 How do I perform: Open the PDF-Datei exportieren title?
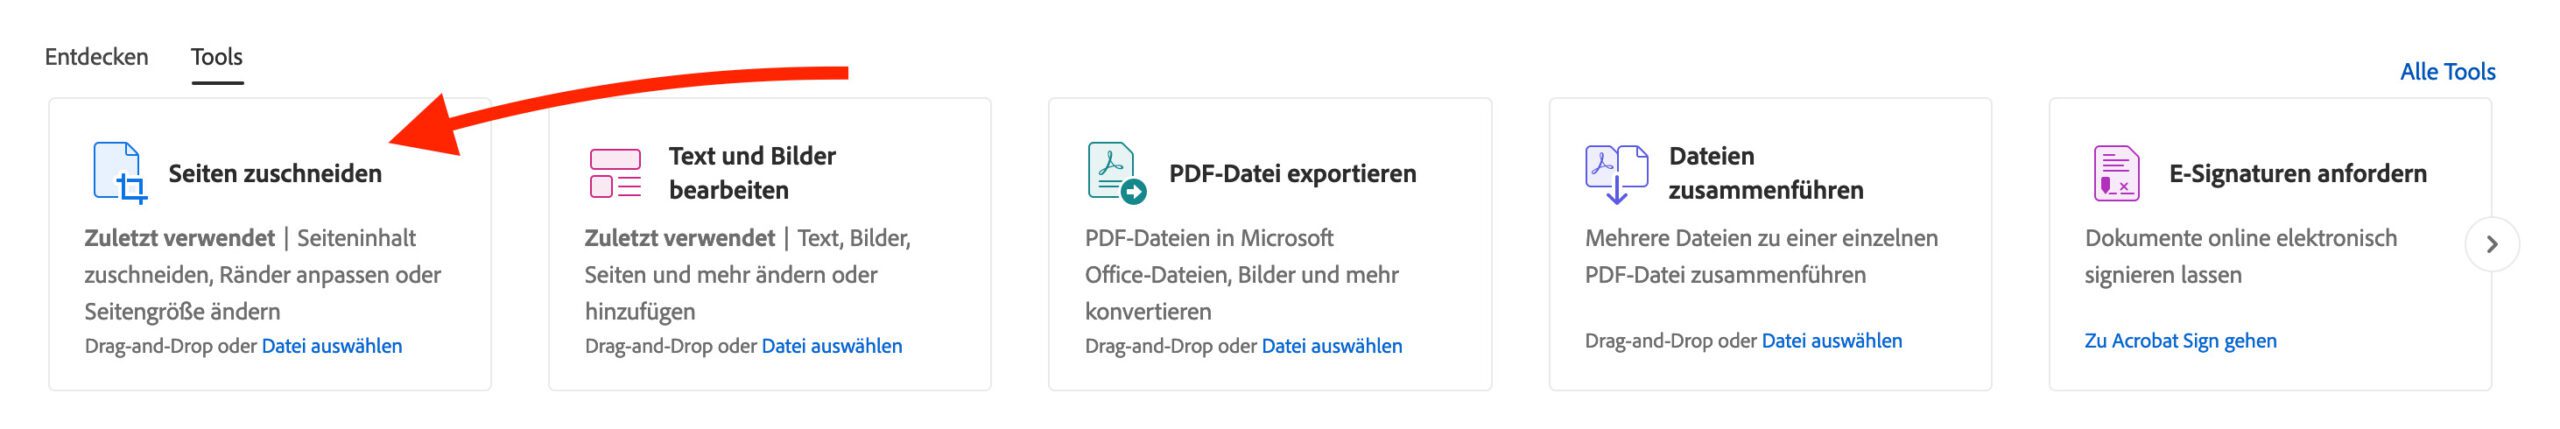pyautogui.click(x=1292, y=174)
